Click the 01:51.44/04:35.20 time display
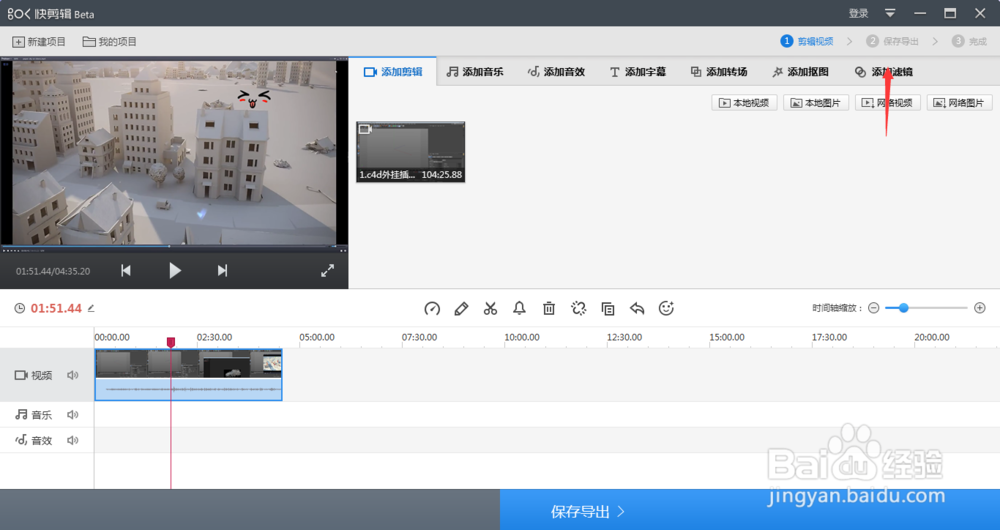Viewport: 1000px width, 530px height. tap(53, 271)
